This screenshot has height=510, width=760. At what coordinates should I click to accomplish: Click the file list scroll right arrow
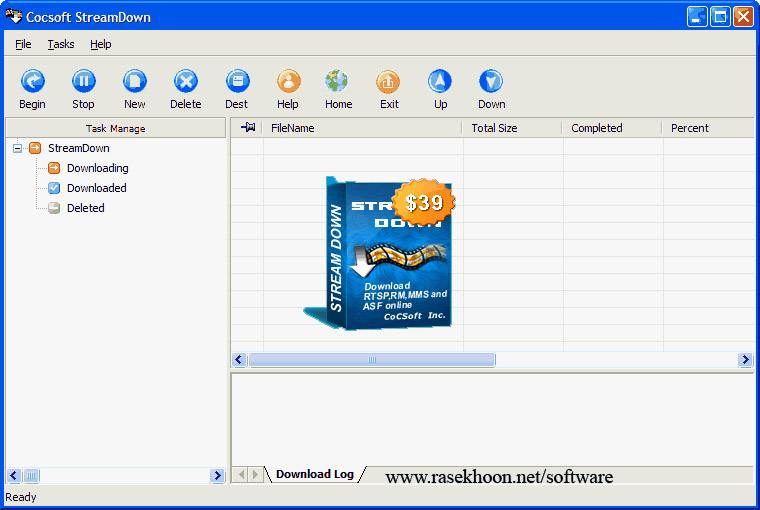pyautogui.click(x=745, y=360)
